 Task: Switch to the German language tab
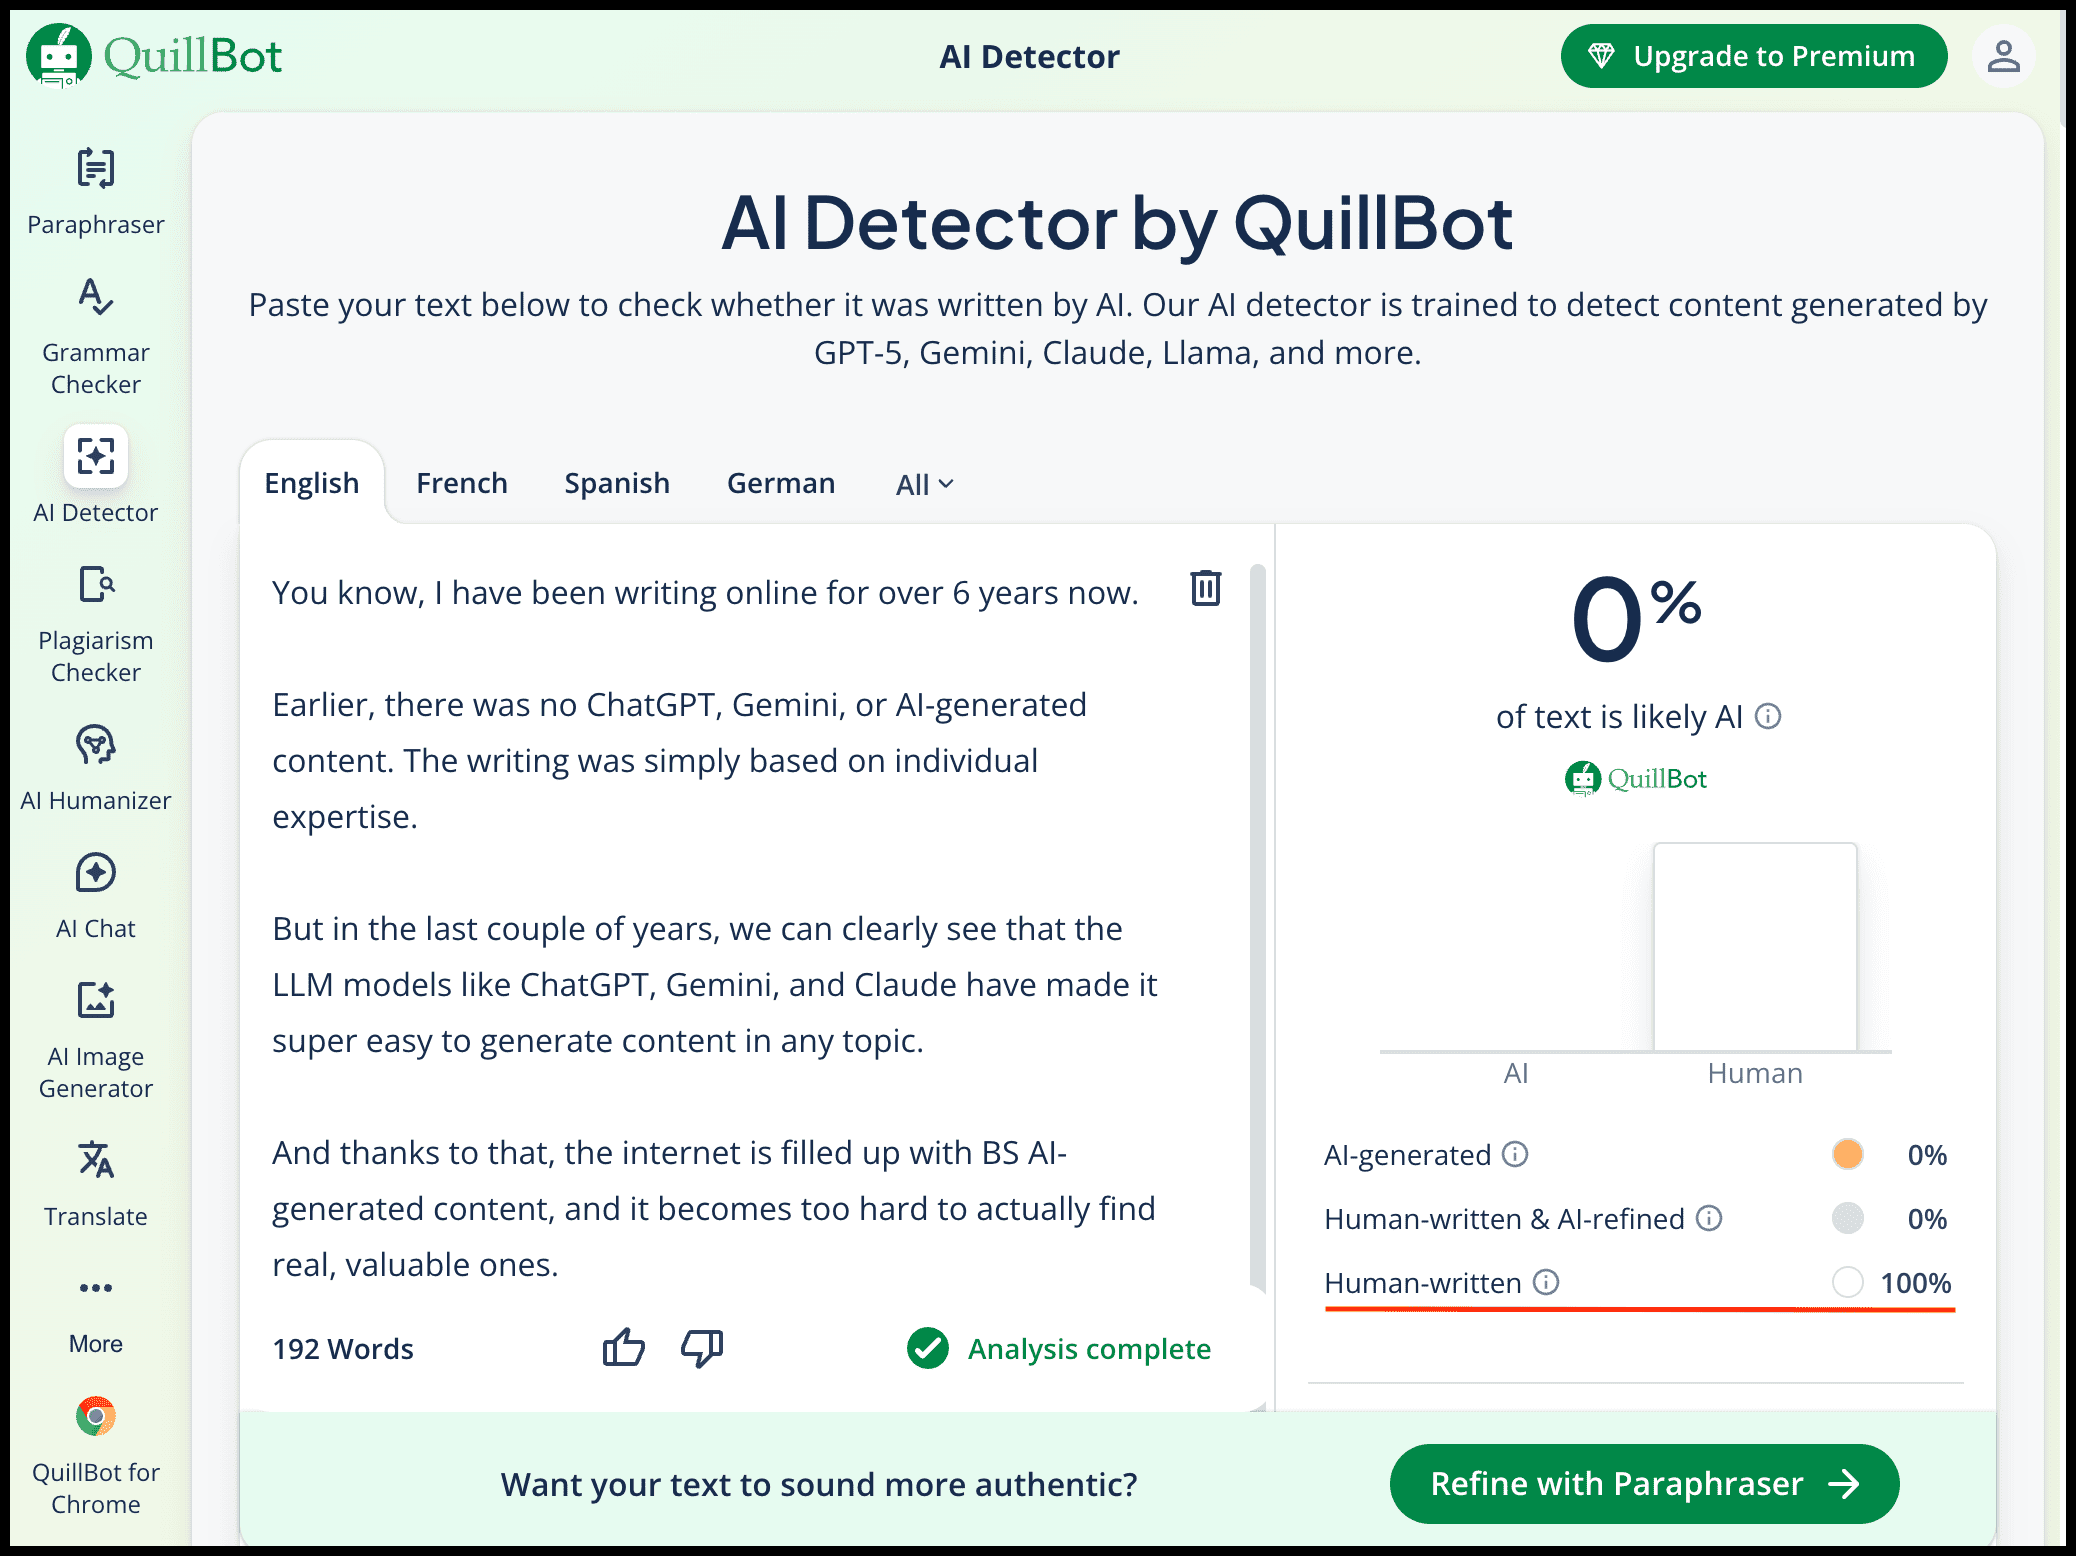click(x=781, y=483)
